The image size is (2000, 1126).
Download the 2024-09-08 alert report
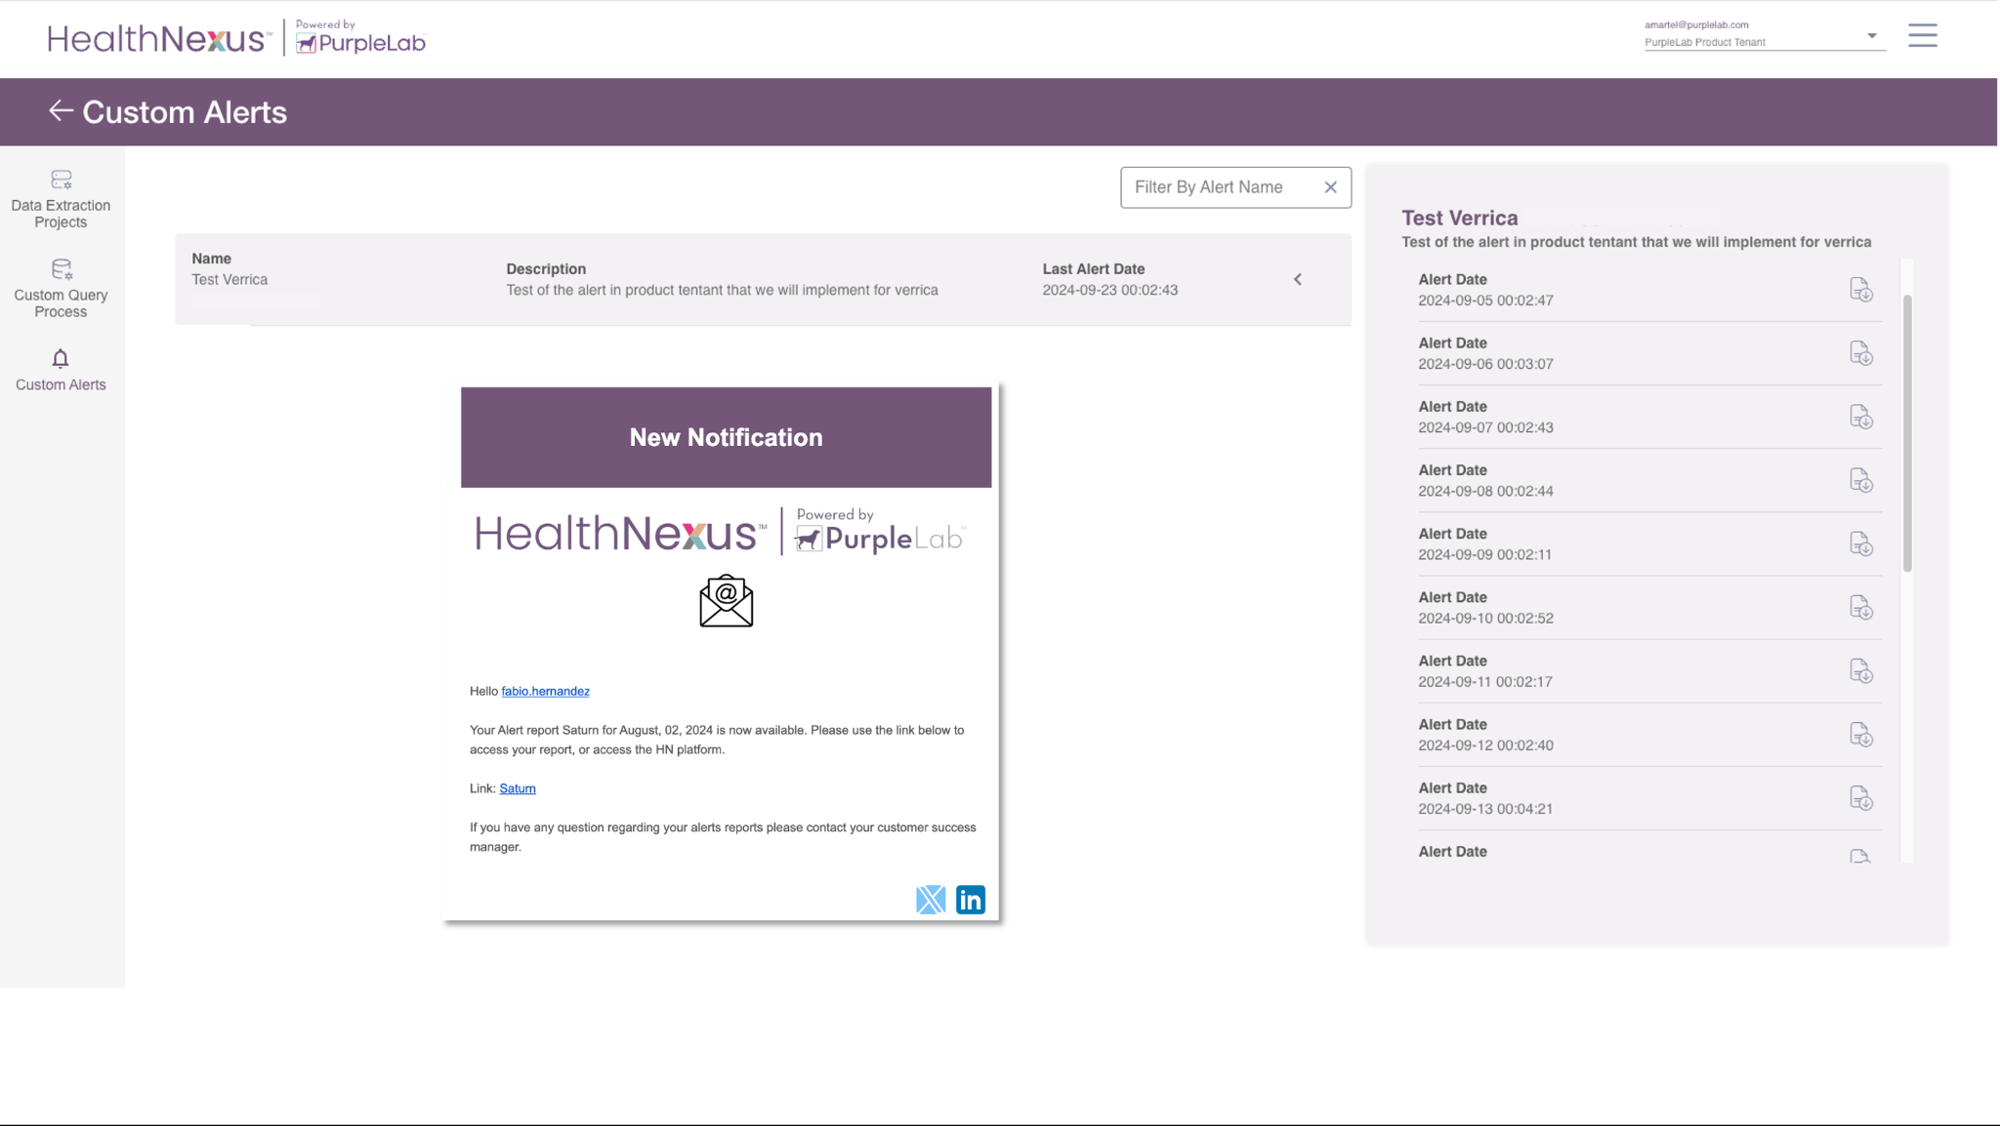coord(1860,481)
